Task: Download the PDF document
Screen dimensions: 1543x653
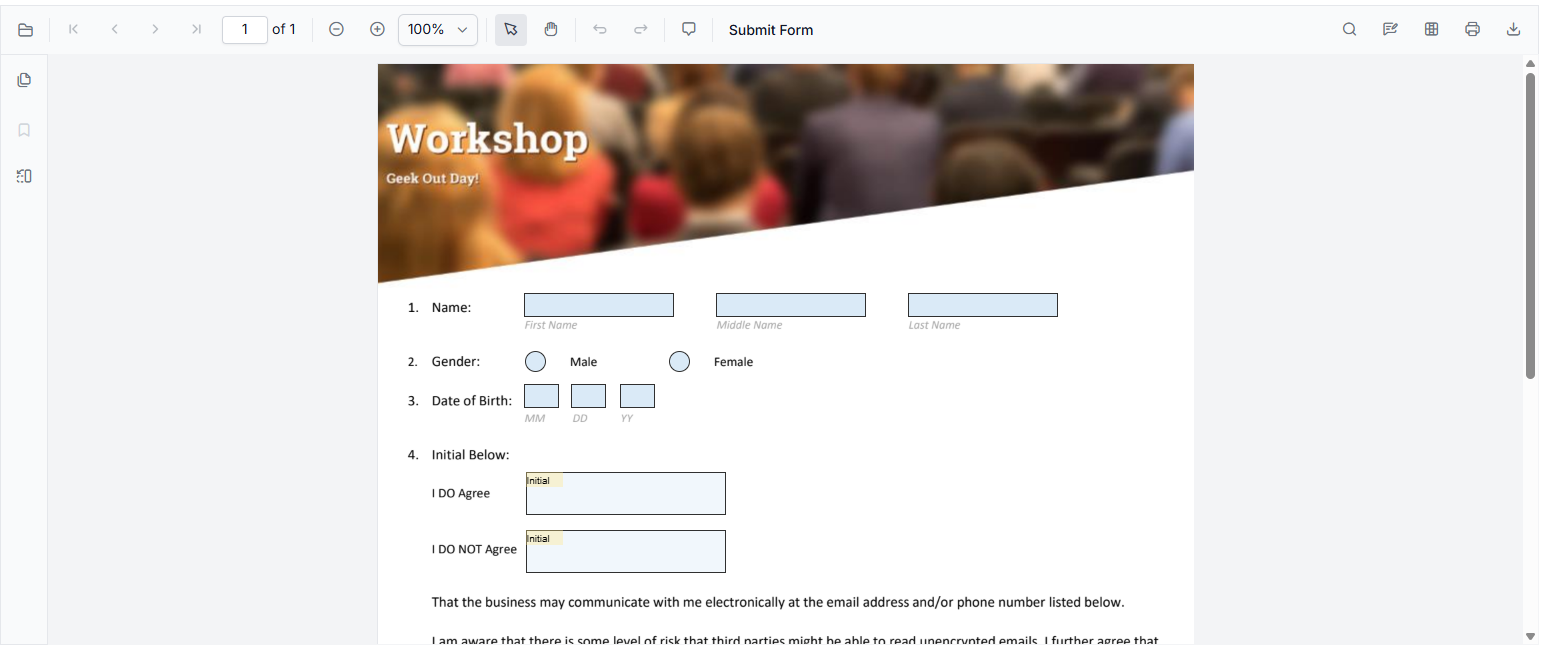Action: (x=1513, y=29)
